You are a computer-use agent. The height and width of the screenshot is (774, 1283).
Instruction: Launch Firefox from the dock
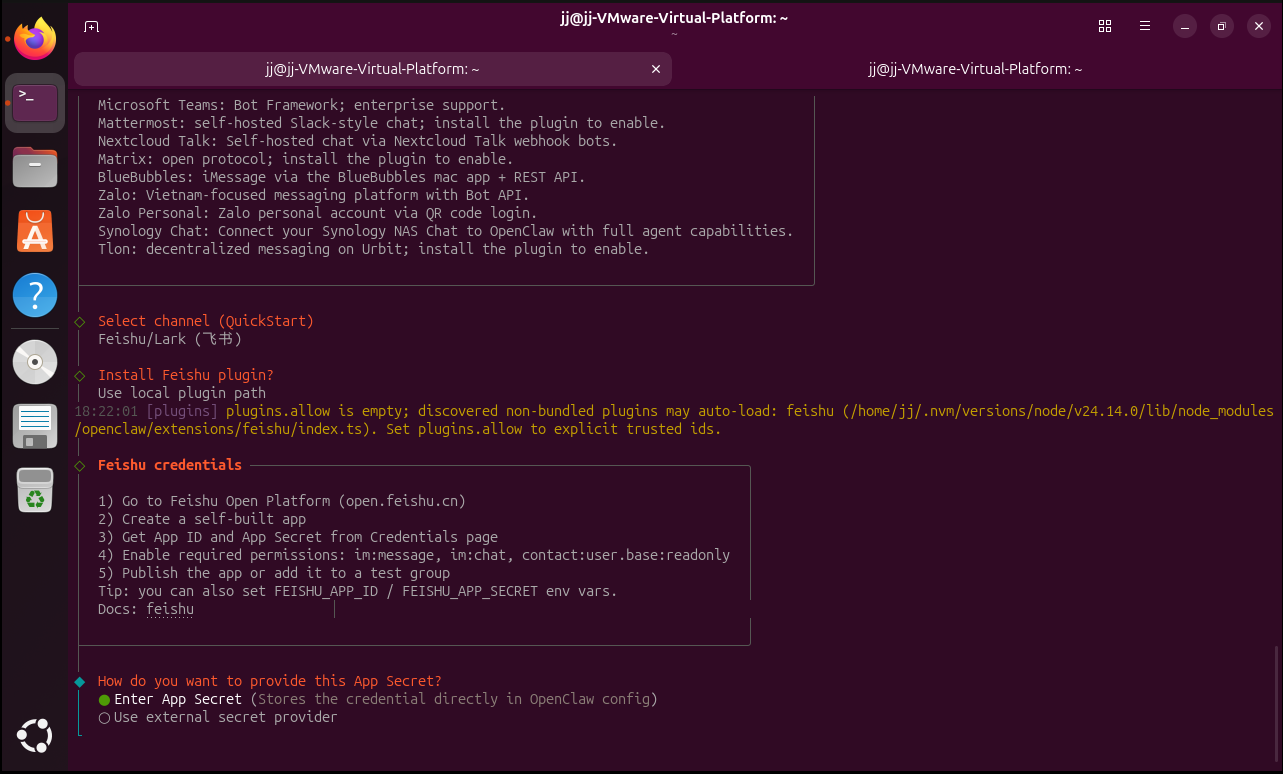(35, 39)
